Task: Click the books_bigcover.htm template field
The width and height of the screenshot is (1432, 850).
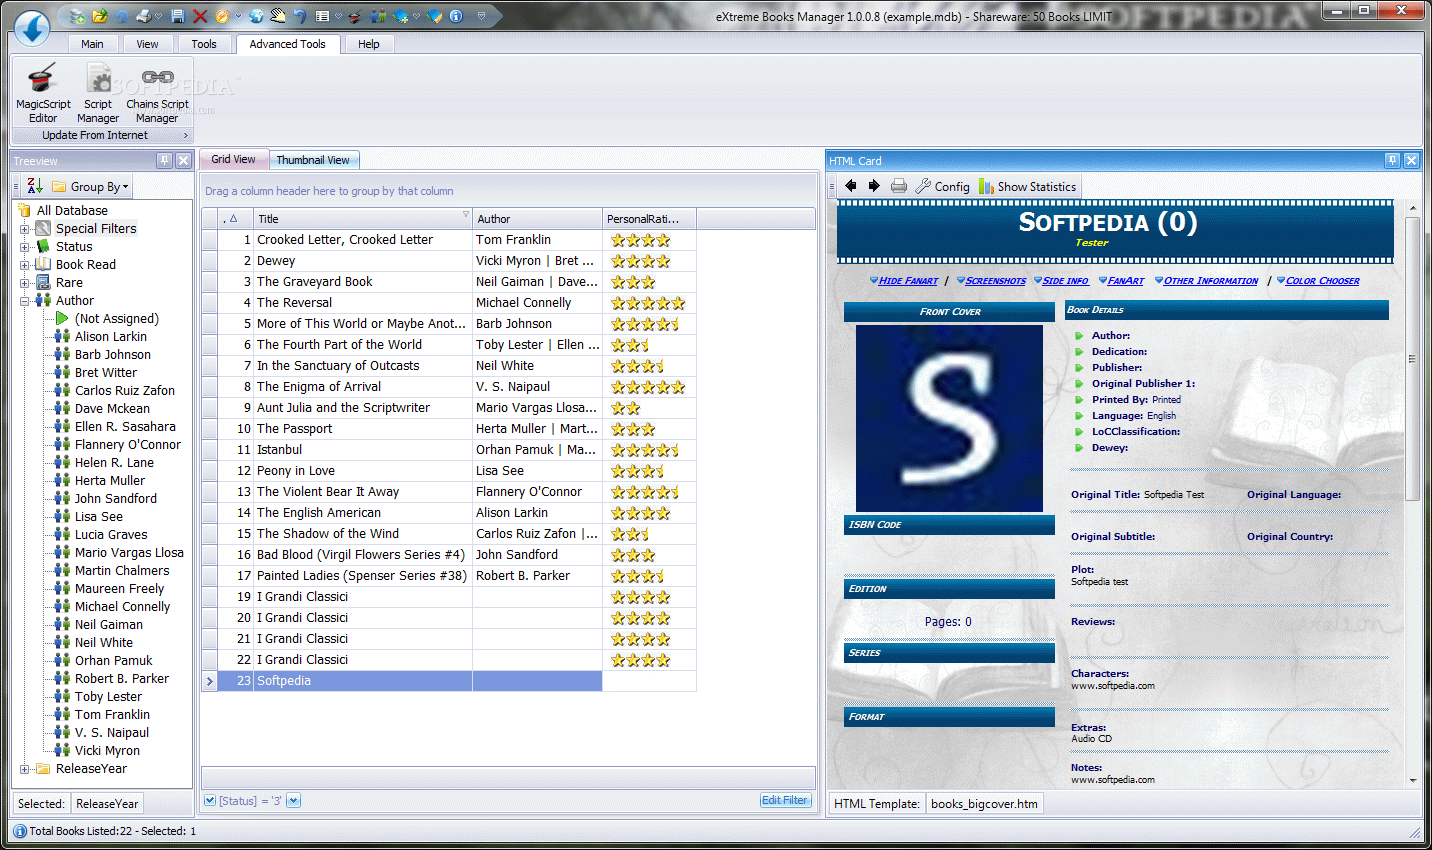Action: 984,804
